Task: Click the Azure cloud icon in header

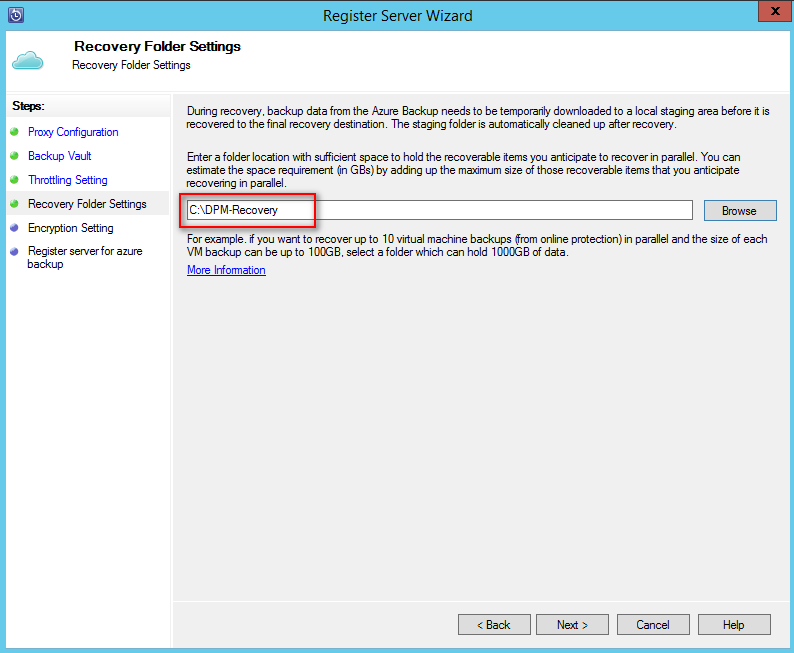Action: pyautogui.click(x=28, y=60)
